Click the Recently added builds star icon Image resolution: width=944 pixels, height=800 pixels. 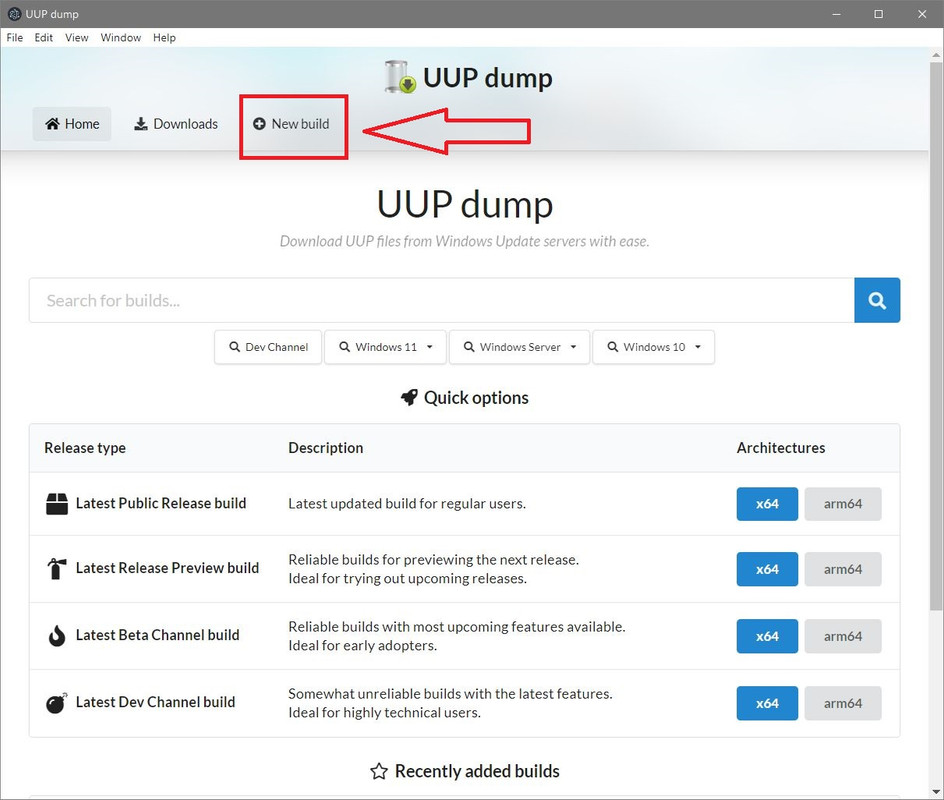click(x=379, y=771)
